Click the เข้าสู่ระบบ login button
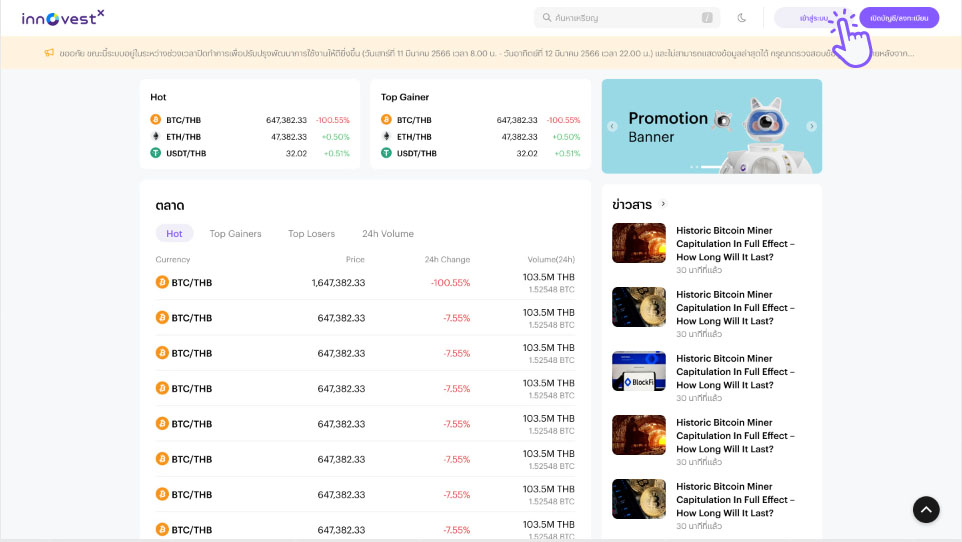The height and width of the screenshot is (542, 962). (813, 18)
